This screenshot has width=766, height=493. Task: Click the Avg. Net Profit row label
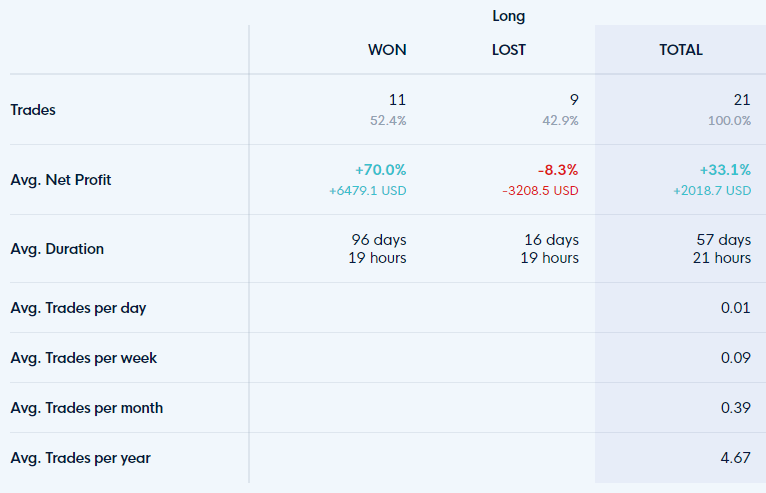tap(61, 180)
